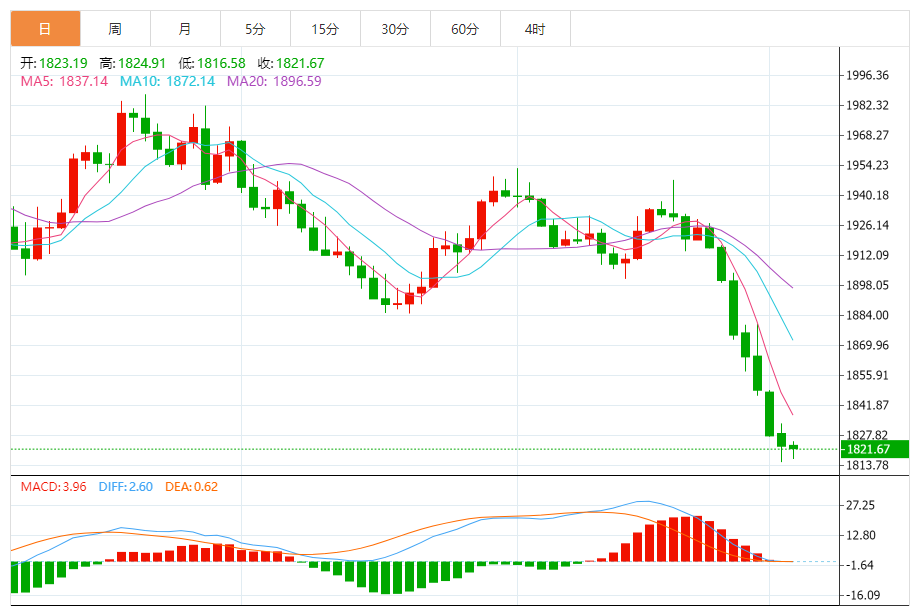The height and width of the screenshot is (606, 921).
Task: Select the 日 daily timeframe tab
Action: pos(45,29)
